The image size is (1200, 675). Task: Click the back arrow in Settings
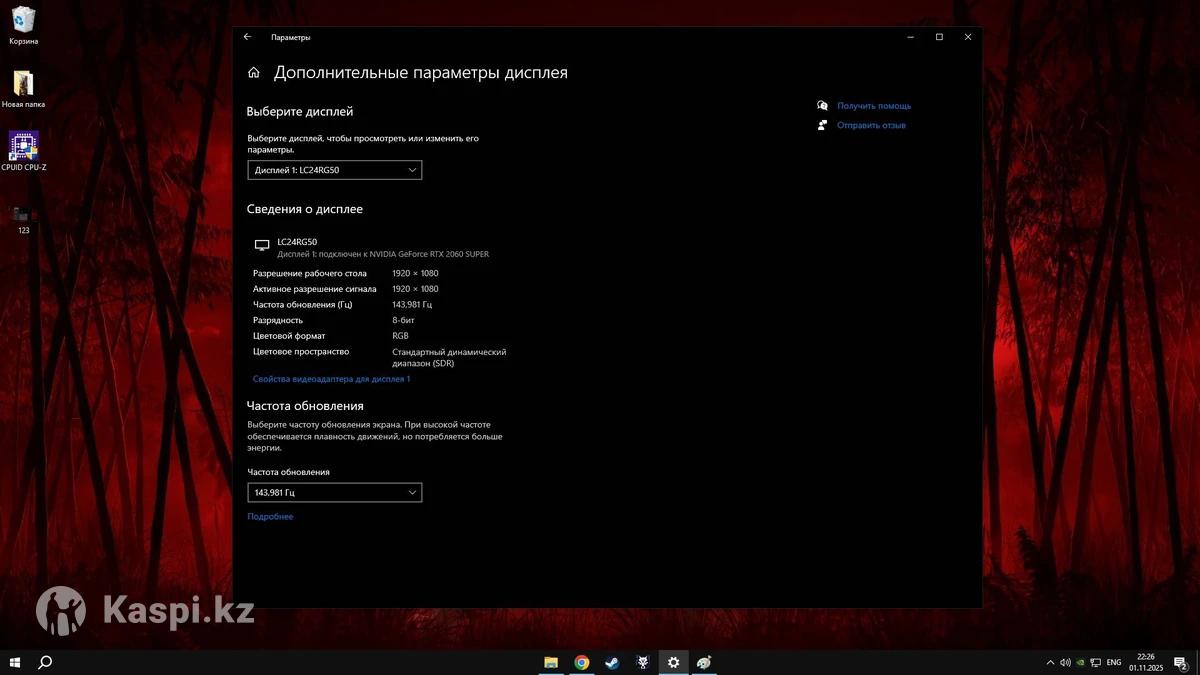click(x=248, y=37)
